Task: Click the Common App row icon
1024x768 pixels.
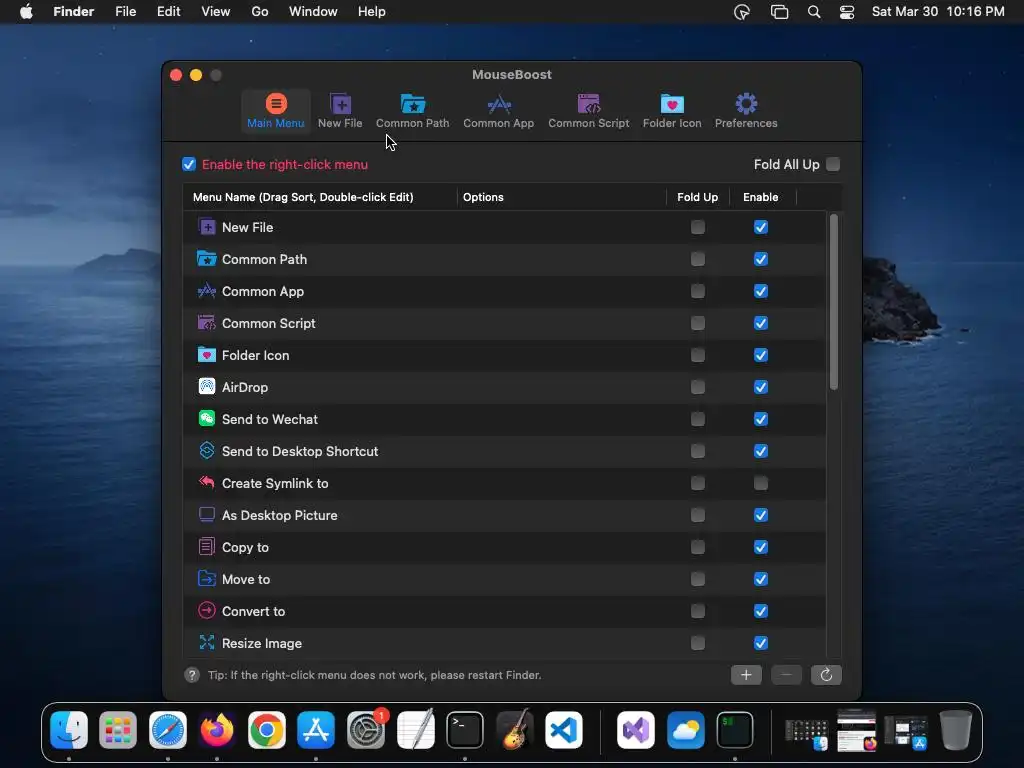Action: [206, 291]
